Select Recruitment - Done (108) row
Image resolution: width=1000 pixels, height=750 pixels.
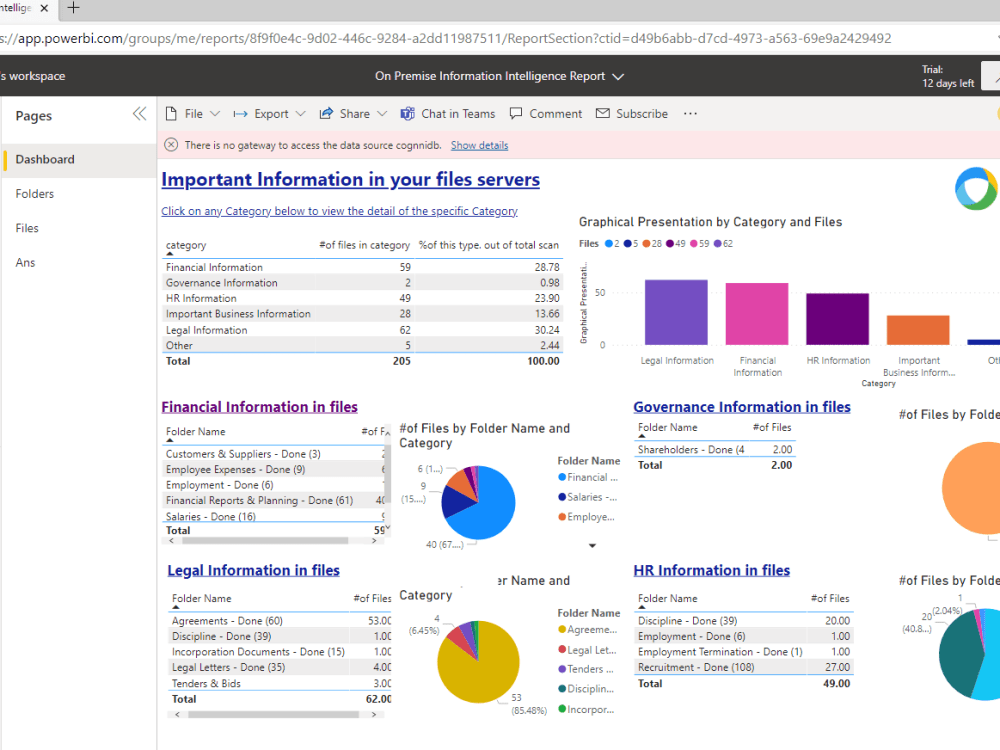[744, 667]
